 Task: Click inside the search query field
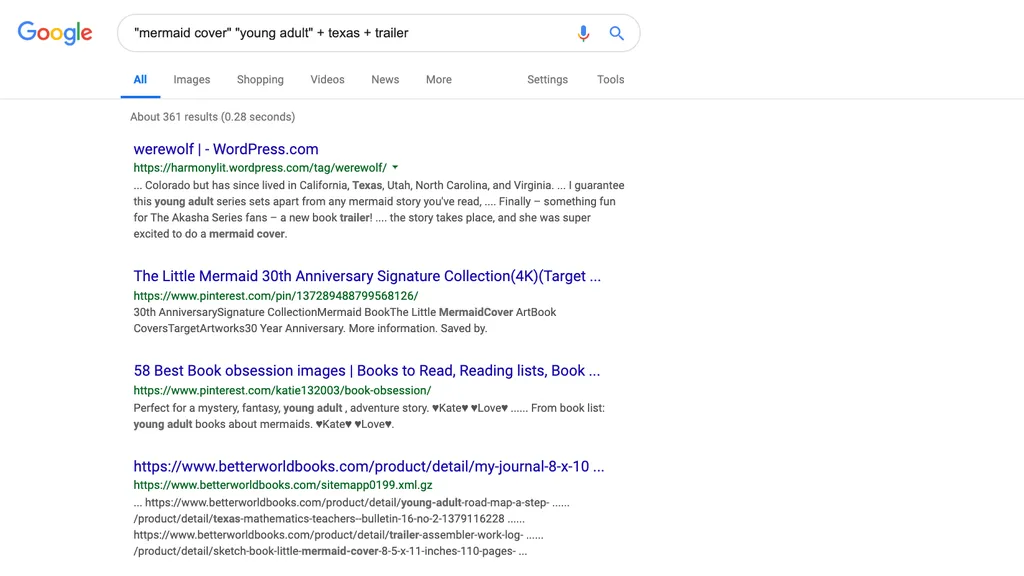click(346, 33)
